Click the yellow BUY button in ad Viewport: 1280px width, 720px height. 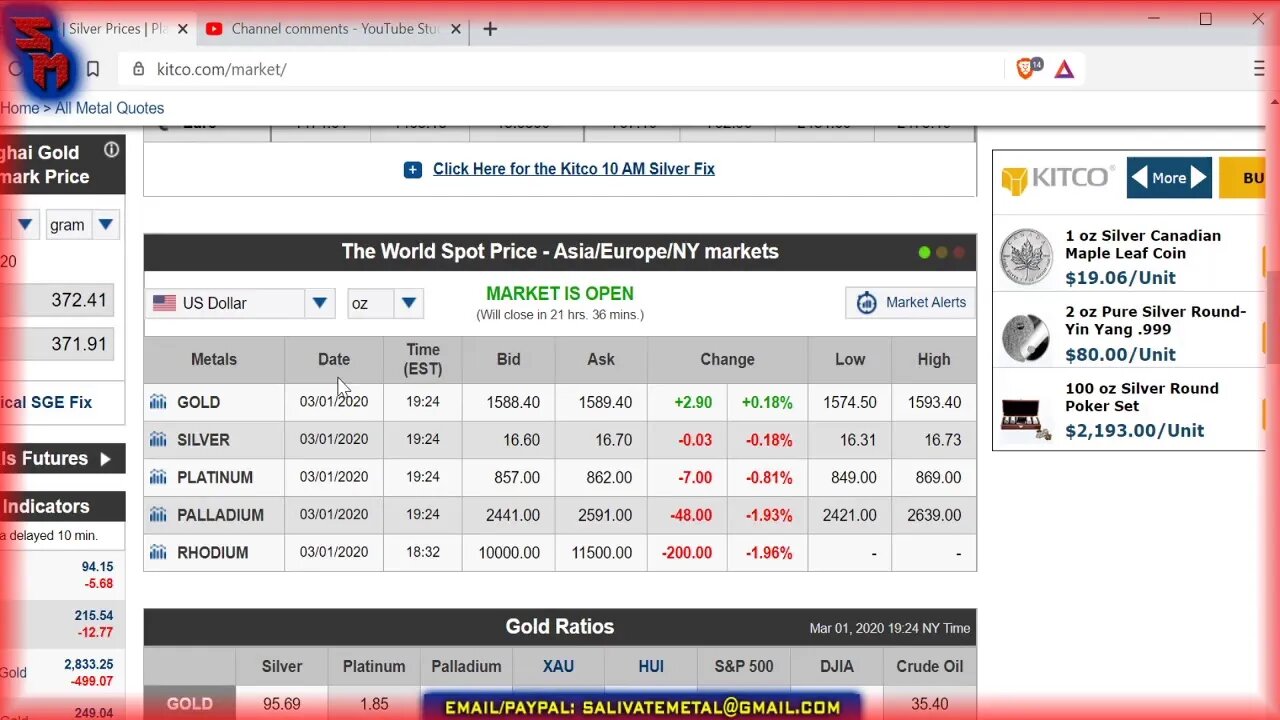pyautogui.click(x=1242, y=178)
